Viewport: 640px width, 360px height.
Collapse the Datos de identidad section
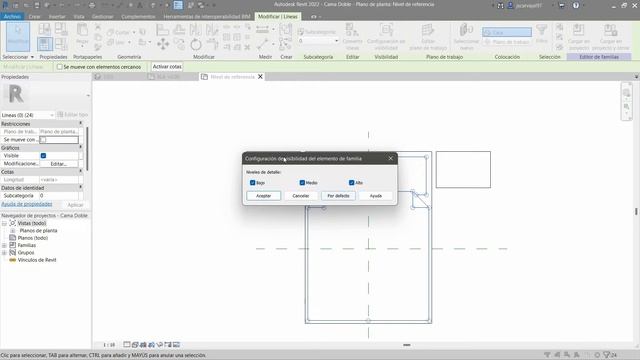pos(80,187)
